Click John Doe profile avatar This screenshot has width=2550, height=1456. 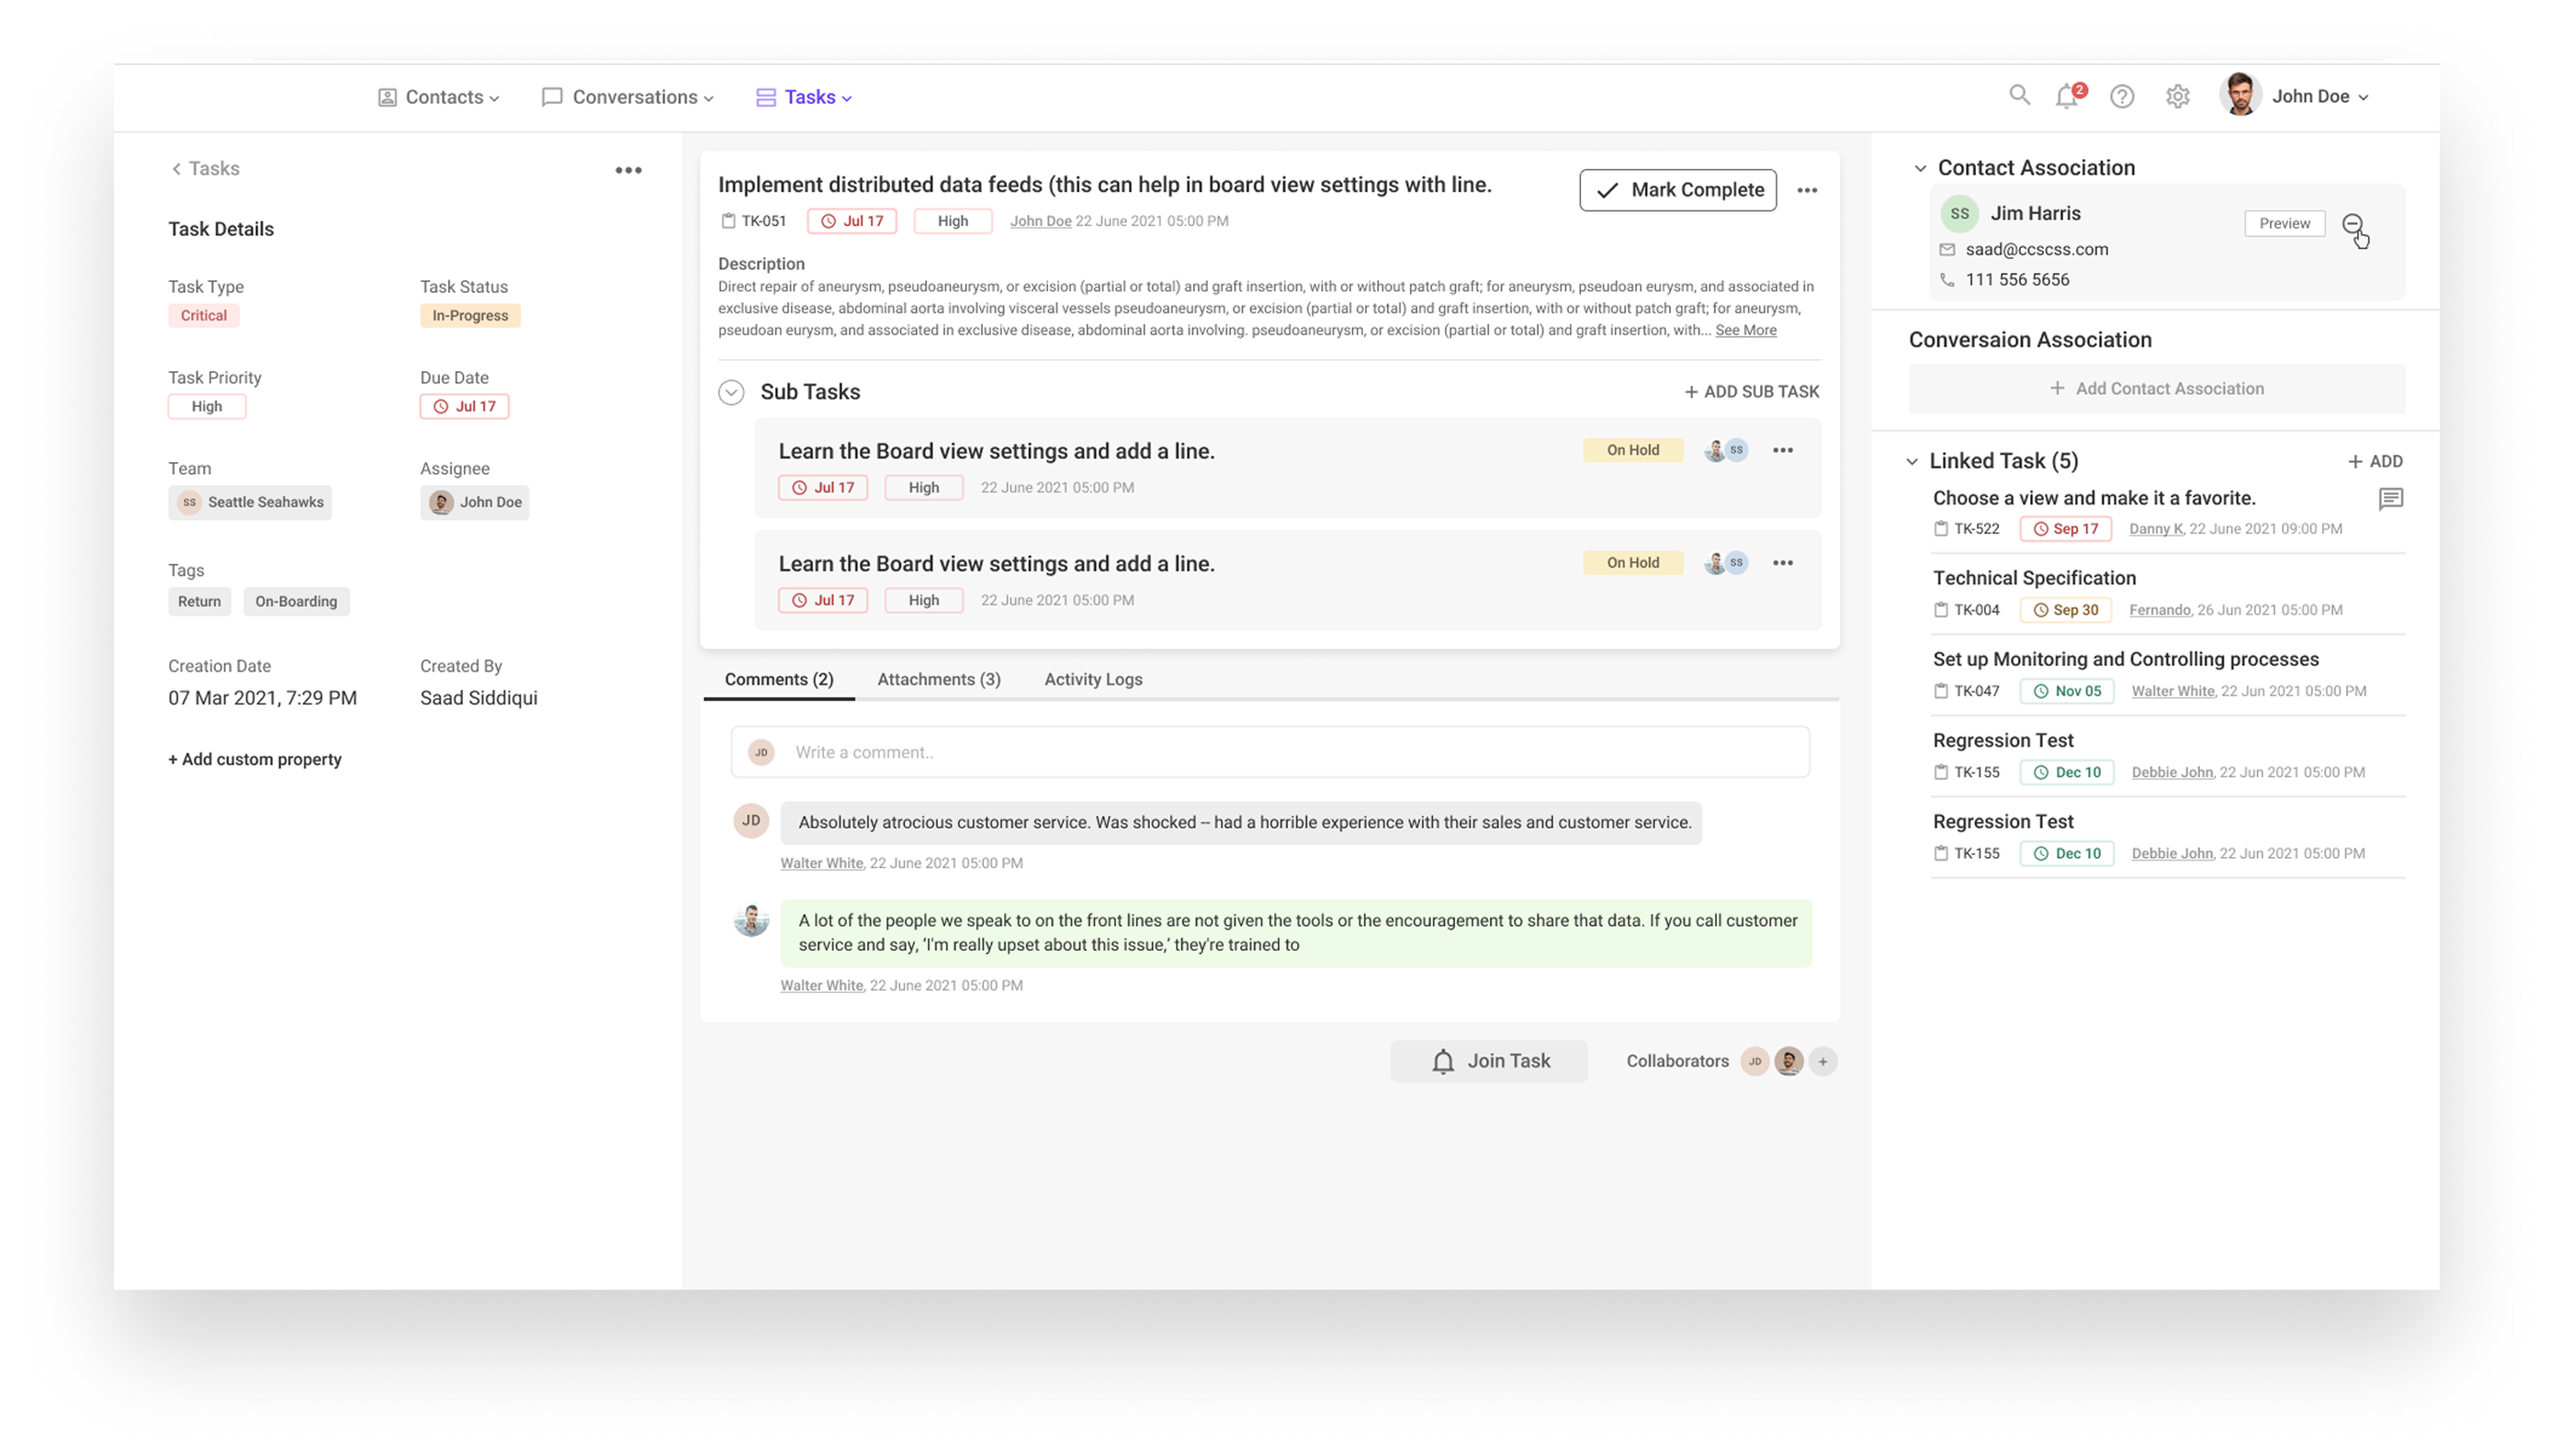[2239, 95]
